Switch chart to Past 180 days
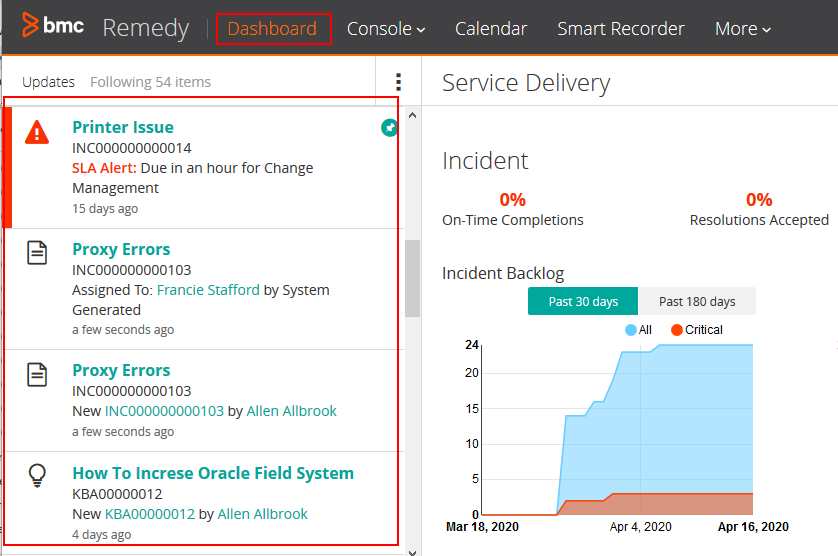This screenshot has height=556, width=838. point(697,301)
